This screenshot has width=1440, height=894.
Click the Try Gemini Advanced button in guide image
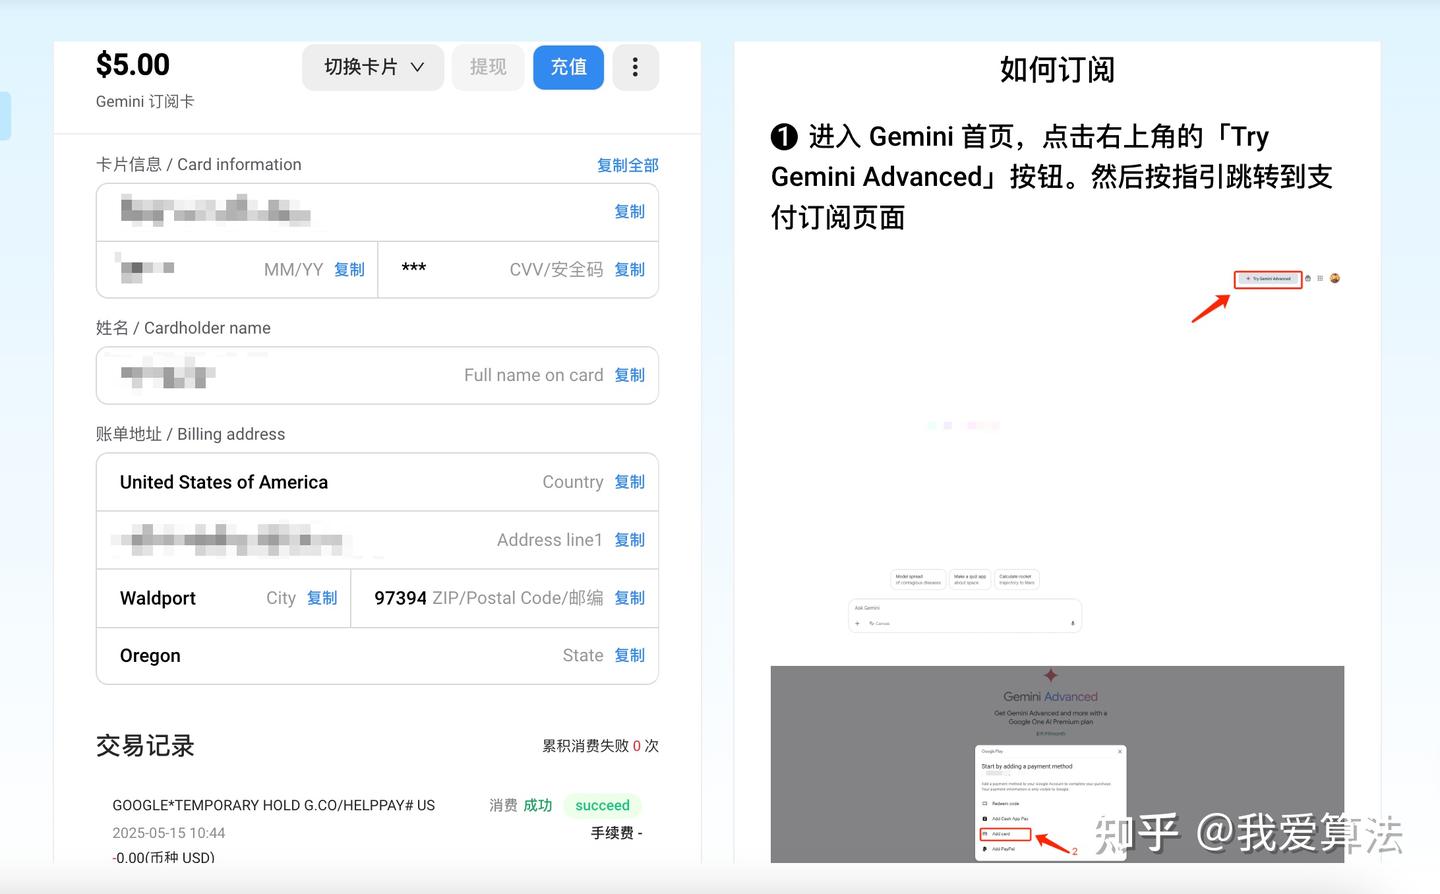(x=1268, y=279)
